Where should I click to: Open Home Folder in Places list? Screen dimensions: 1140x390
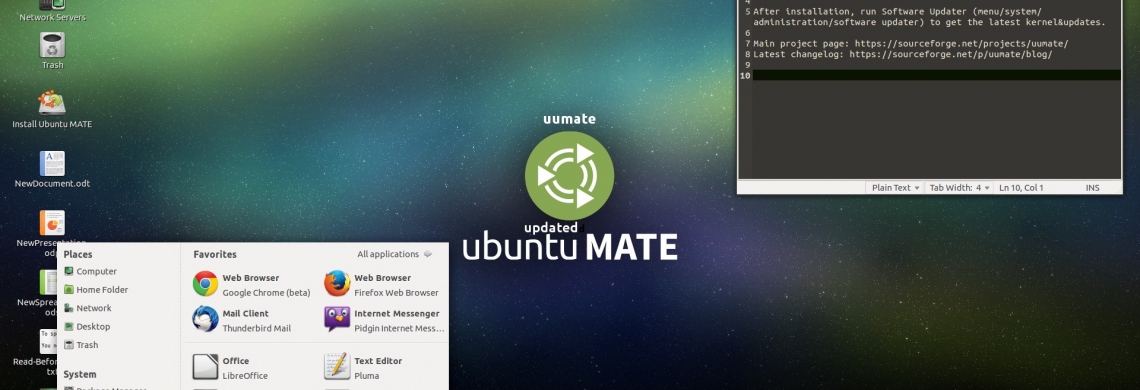(x=96, y=290)
